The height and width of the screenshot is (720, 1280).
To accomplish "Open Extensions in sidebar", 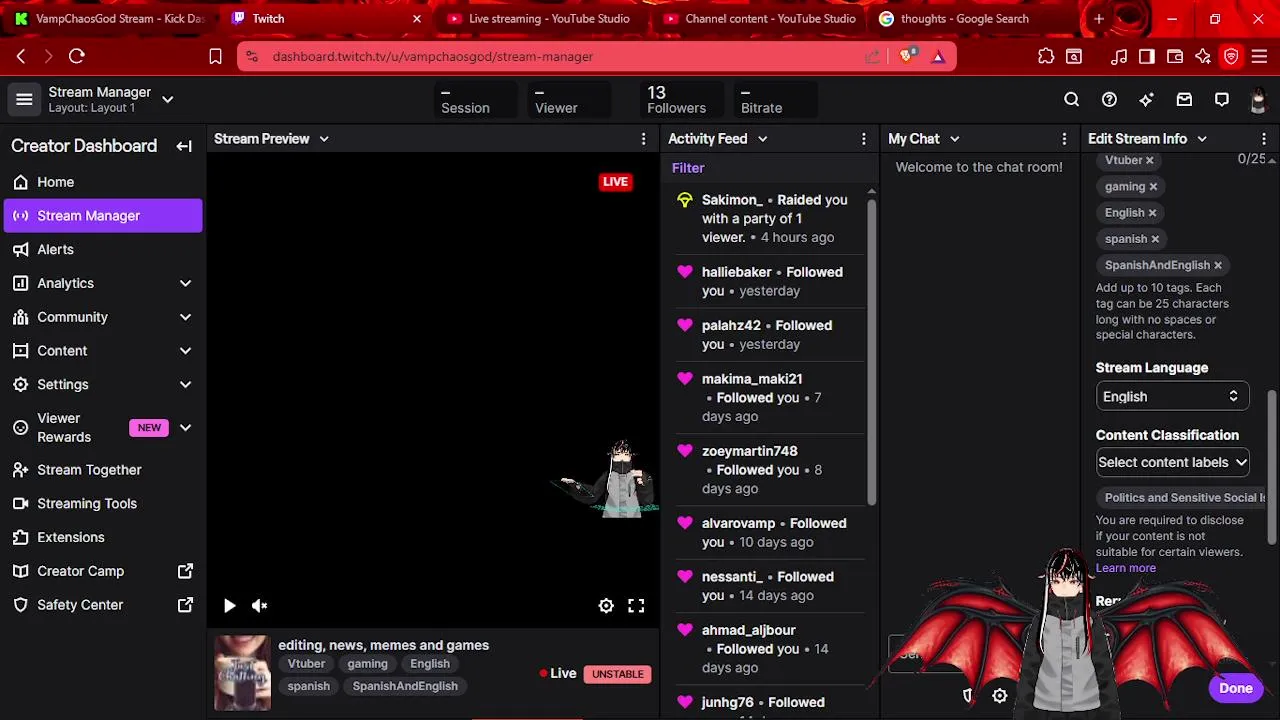I will [x=102, y=537].
